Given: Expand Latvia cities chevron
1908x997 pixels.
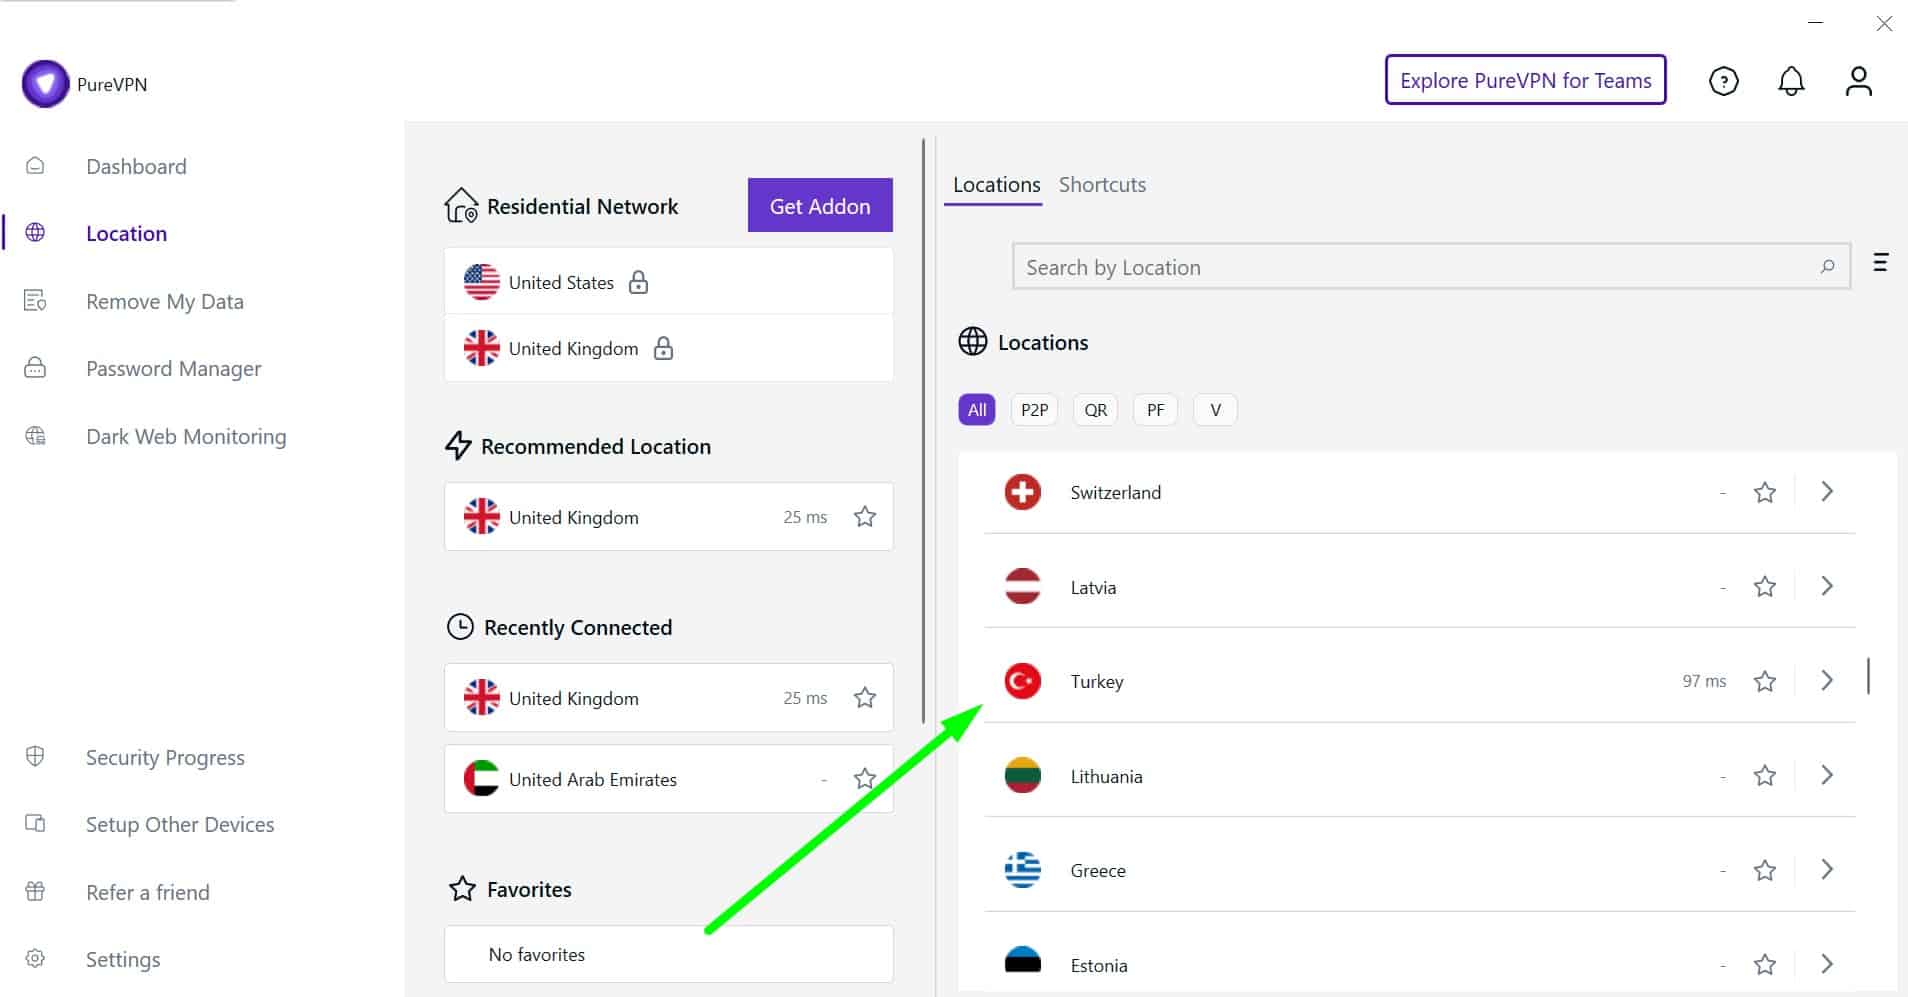Looking at the screenshot, I should [1827, 586].
